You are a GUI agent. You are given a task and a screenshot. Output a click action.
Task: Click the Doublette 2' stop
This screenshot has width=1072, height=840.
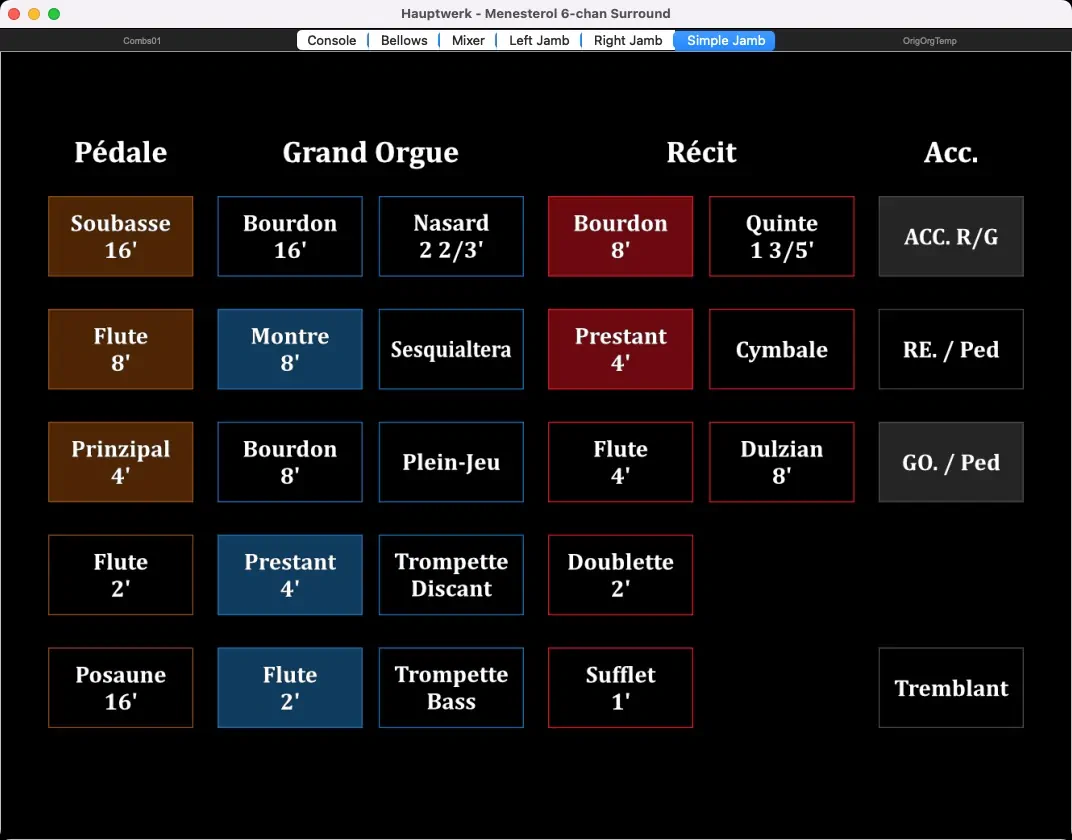tap(620, 575)
